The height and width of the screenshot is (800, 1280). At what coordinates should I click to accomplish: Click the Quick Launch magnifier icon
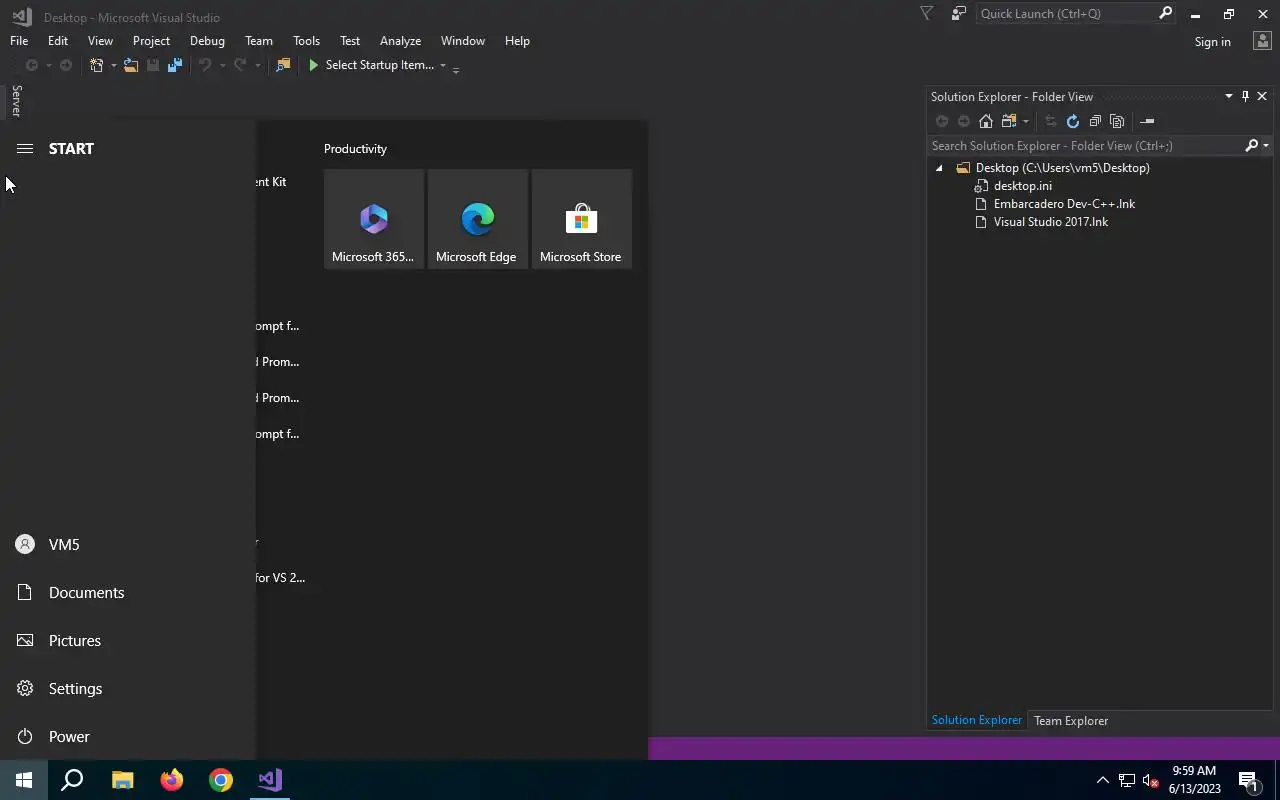(1165, 14)
